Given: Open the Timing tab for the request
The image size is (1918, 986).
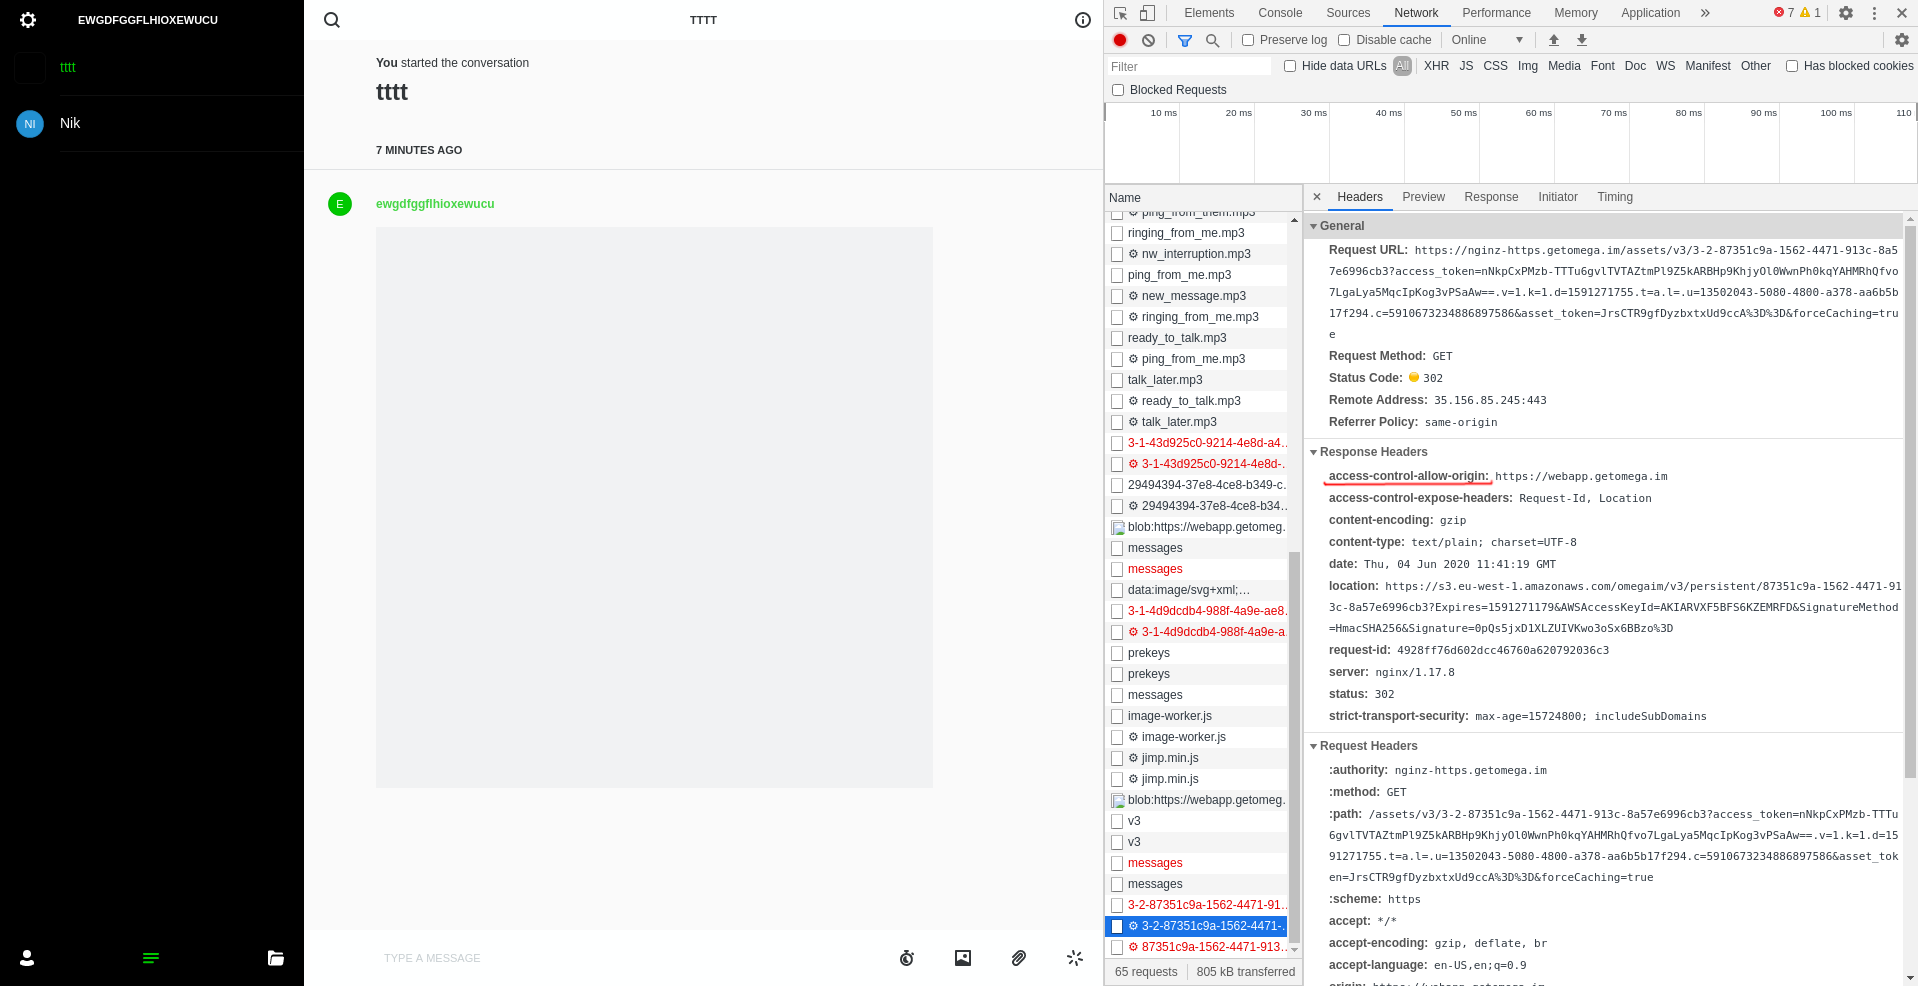Looking at the screenshot, I should coord(1614,197).
